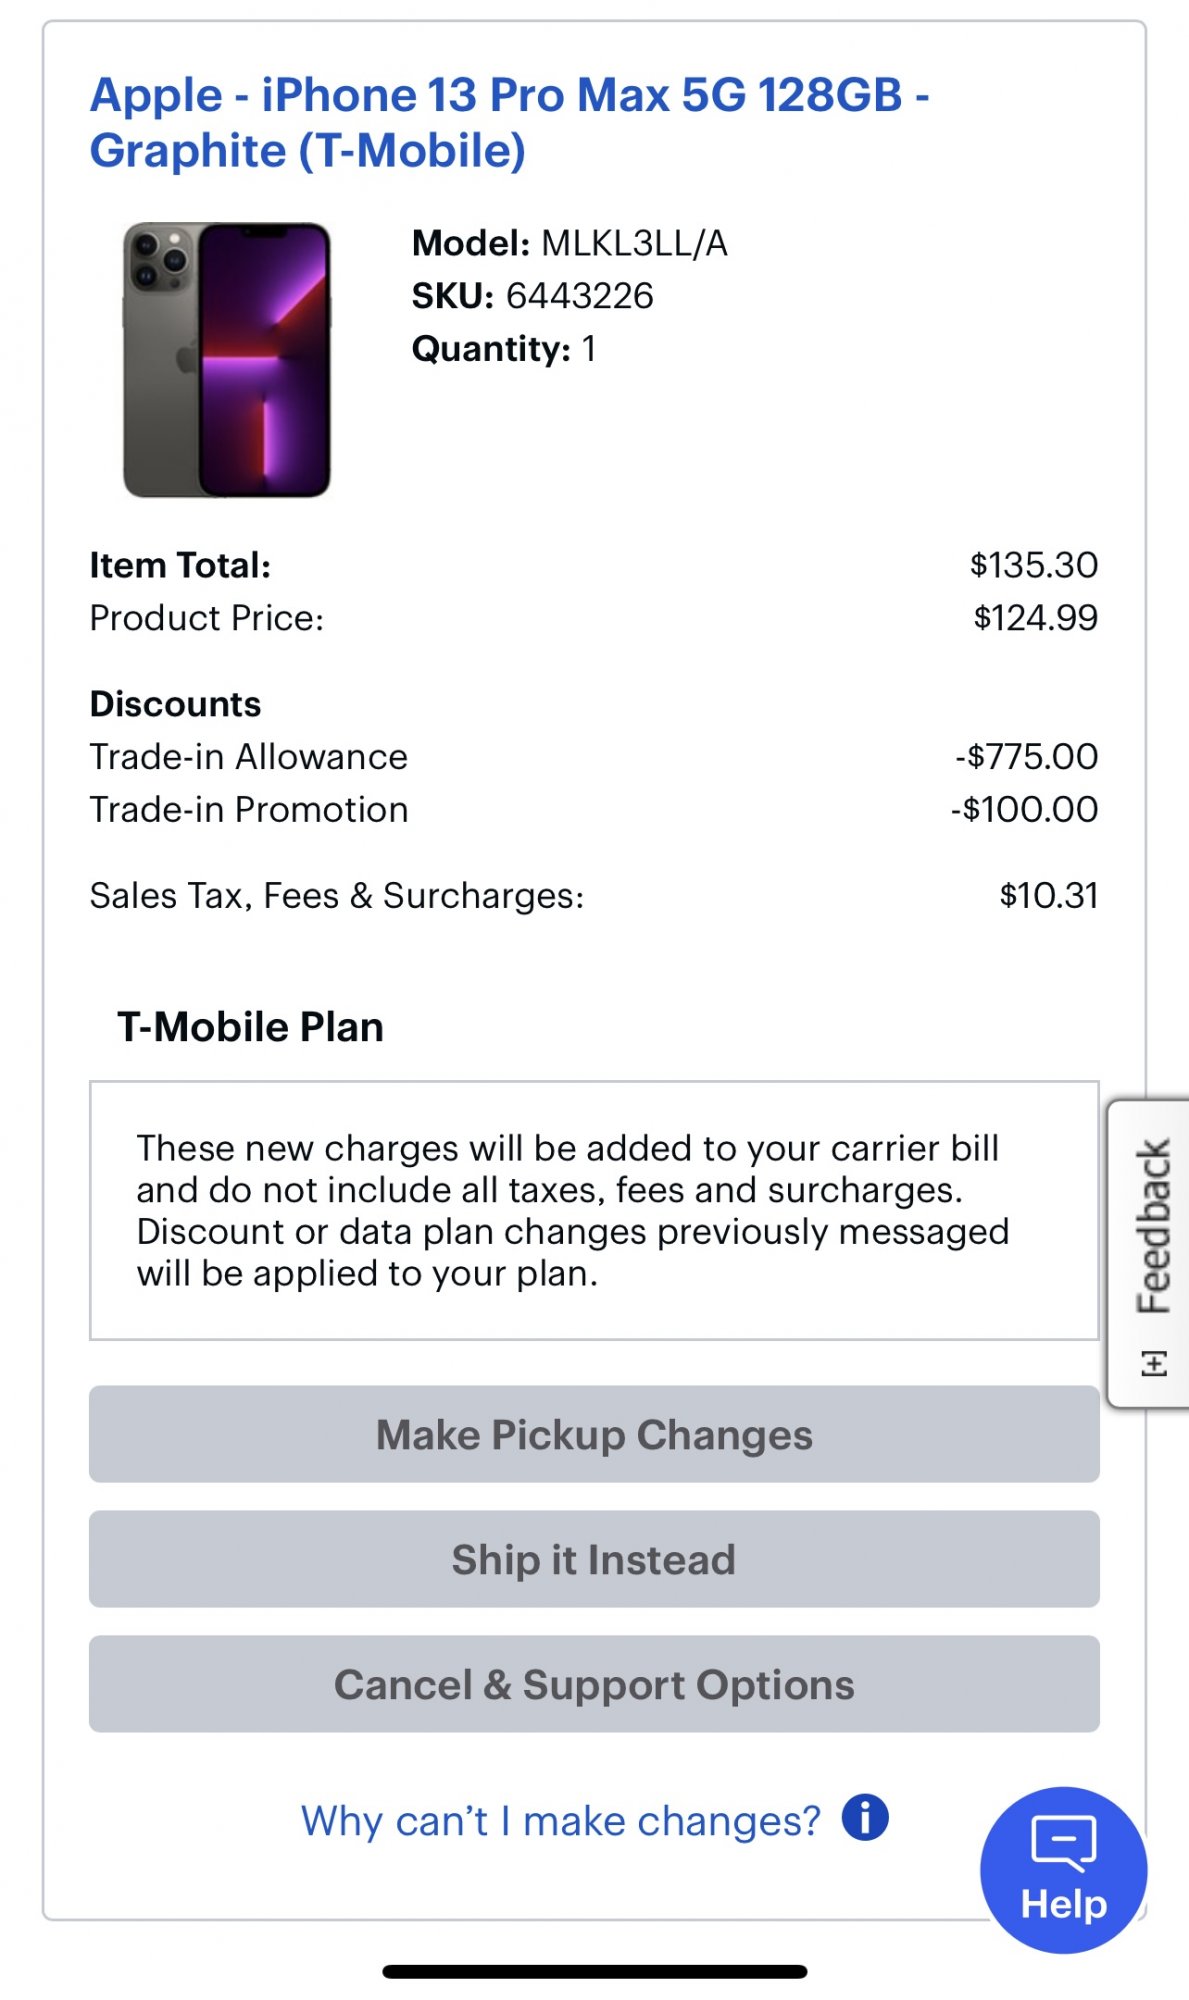Tap the model number MLKL3LL/A

[634, 243]
